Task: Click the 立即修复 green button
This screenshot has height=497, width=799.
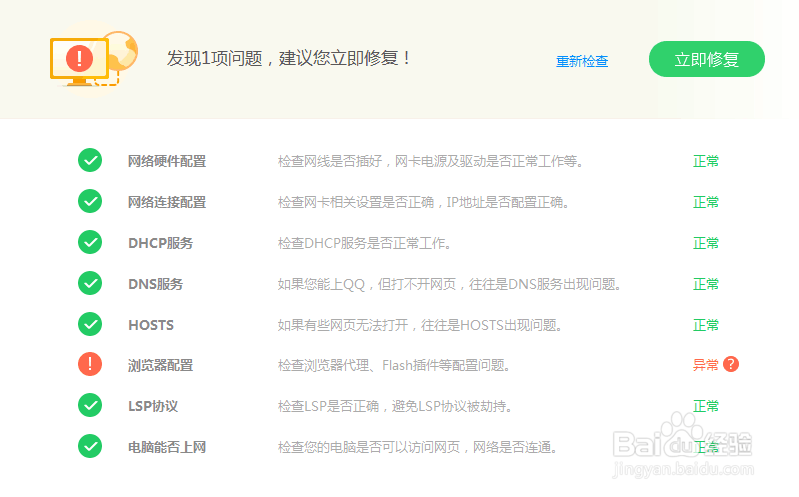Action: pos(706,59)
